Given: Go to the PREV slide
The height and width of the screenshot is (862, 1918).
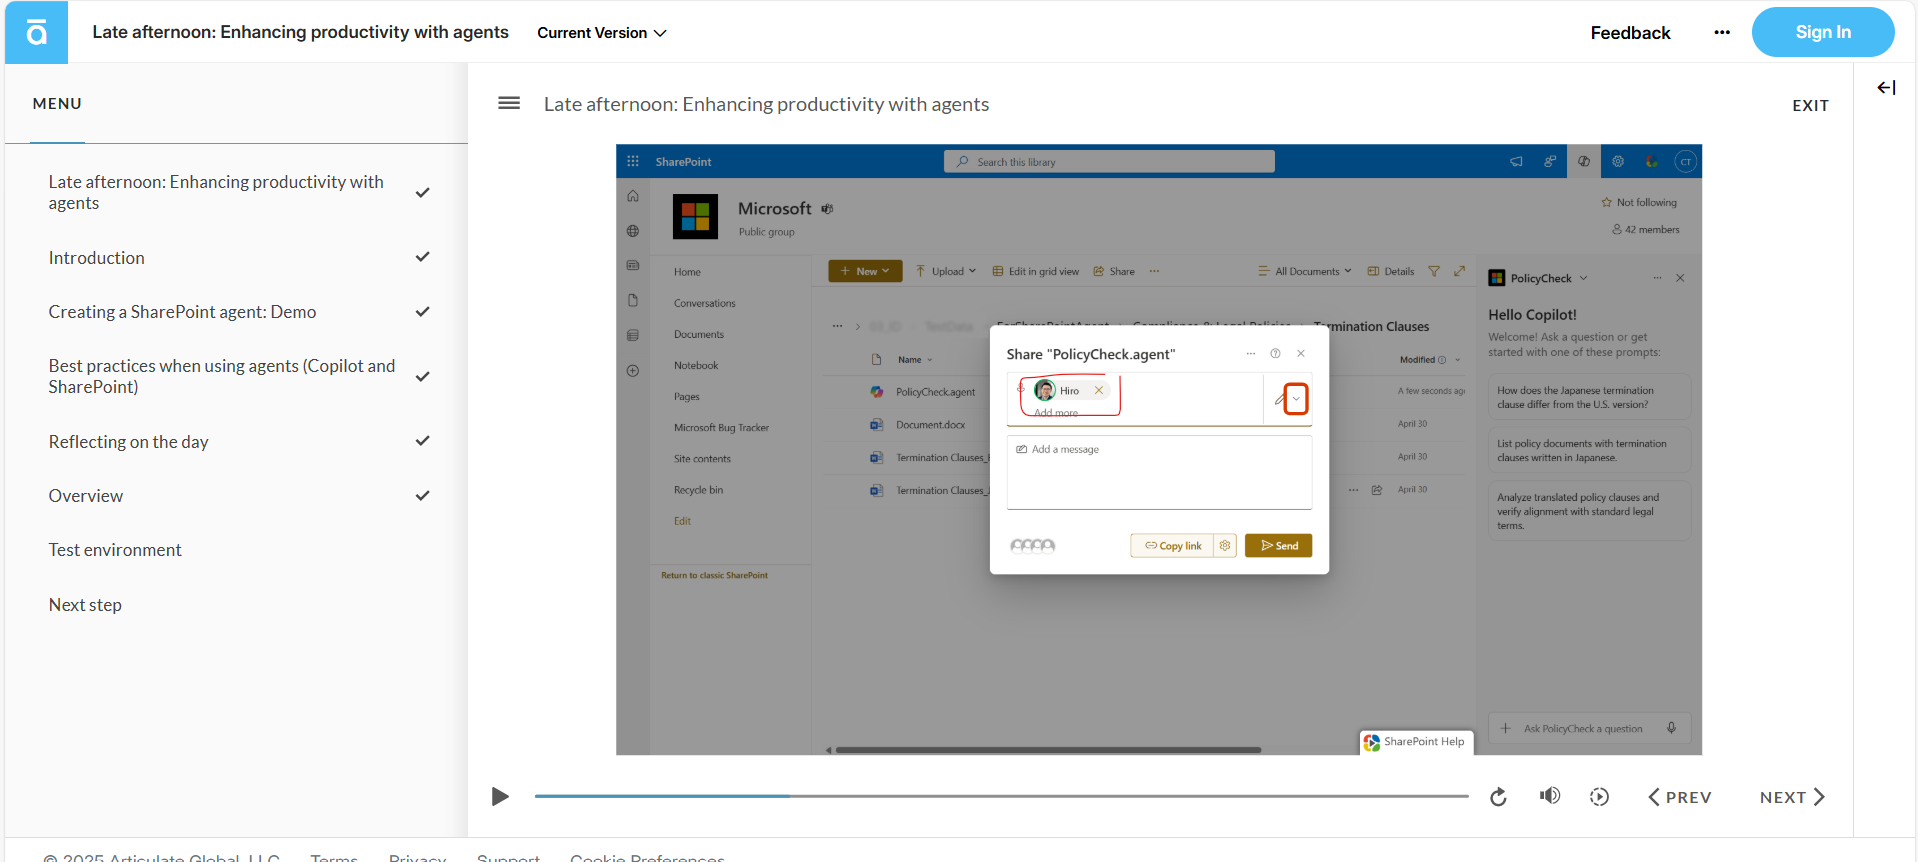Looking at the screenshot, I should [x=1680, y=797].
